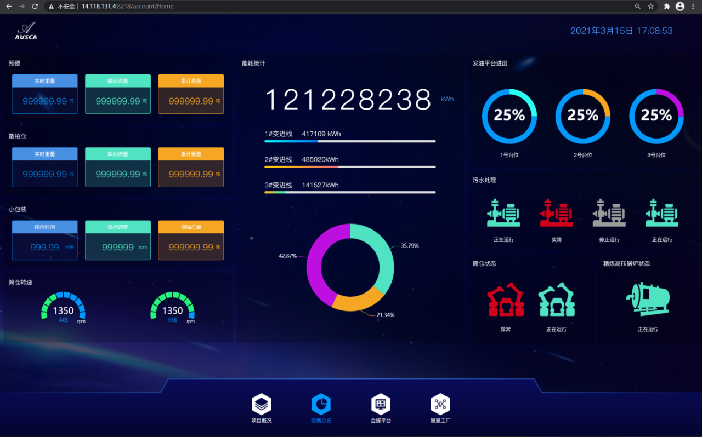The image size is (703, 438).
Task: Click the date and time 2021年3月15日 17:08:53
Action: pyautogui.click(x=621, y=30)
